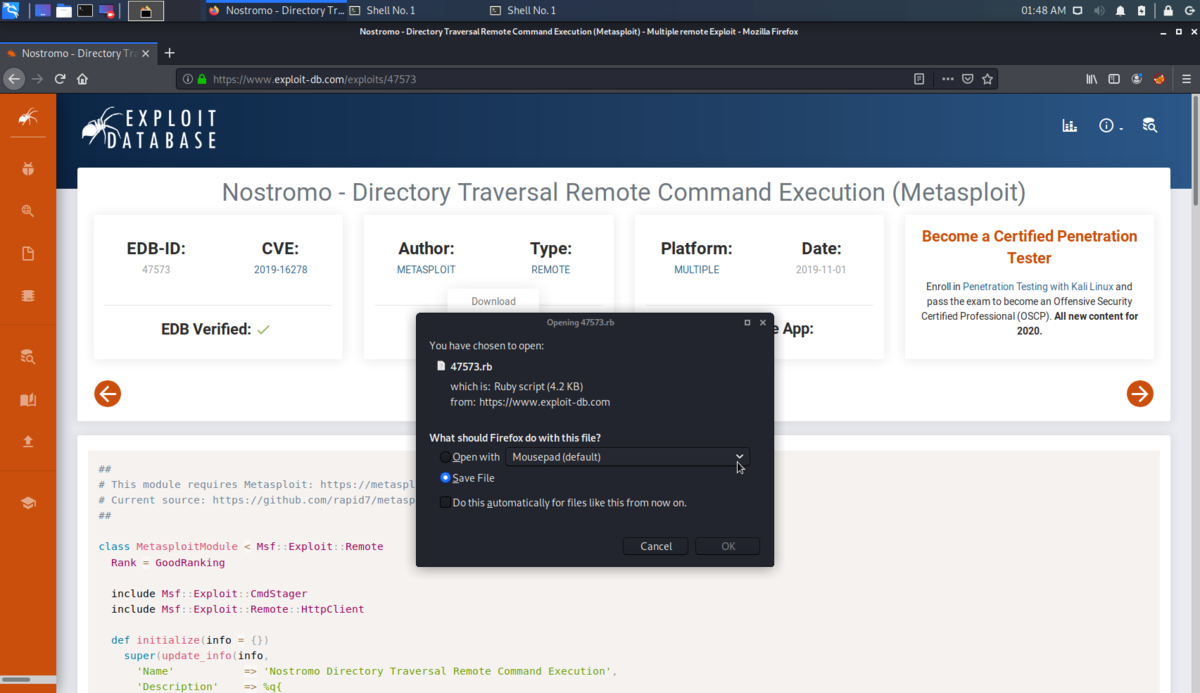Expand the Mousepad (default) application dropdown
Image resolution: width=1200 pixels, height=693 pixels.
(x=627, y=457)
